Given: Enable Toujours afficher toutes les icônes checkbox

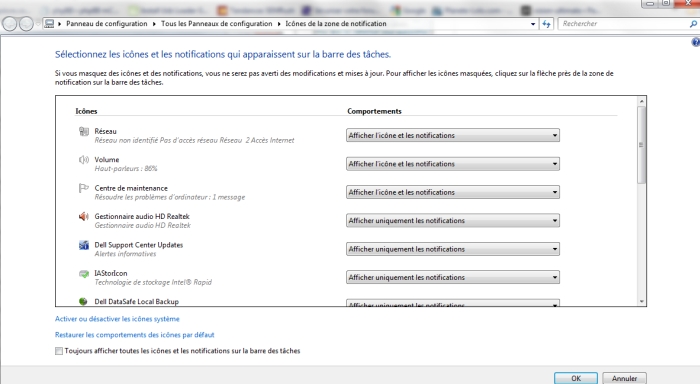Looking at the screenshot, I should pos(59,351).
